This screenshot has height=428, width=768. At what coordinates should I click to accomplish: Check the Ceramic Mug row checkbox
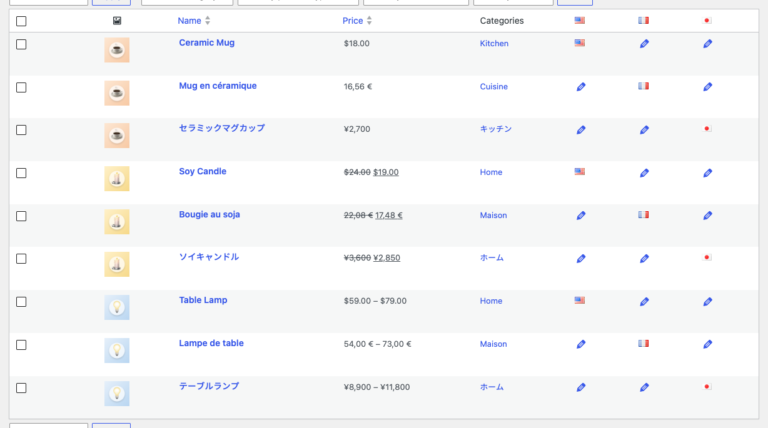click(x=21, y=45)
